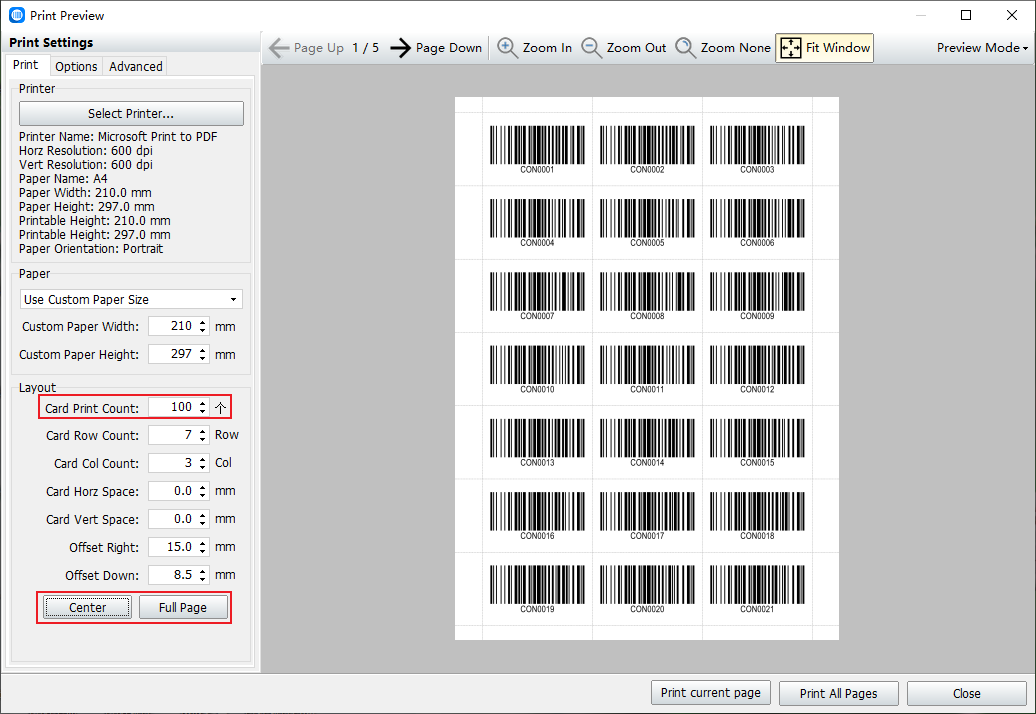This screenshot has width=1036, height=714.
Task: Increase Card Col Count with up spinner
Action: [x=203, y=459]
